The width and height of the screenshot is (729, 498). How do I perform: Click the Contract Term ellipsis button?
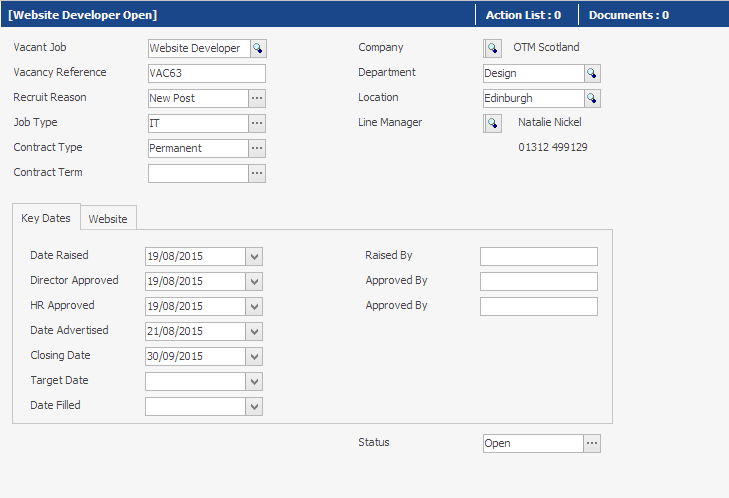click(x=257, y=173)
